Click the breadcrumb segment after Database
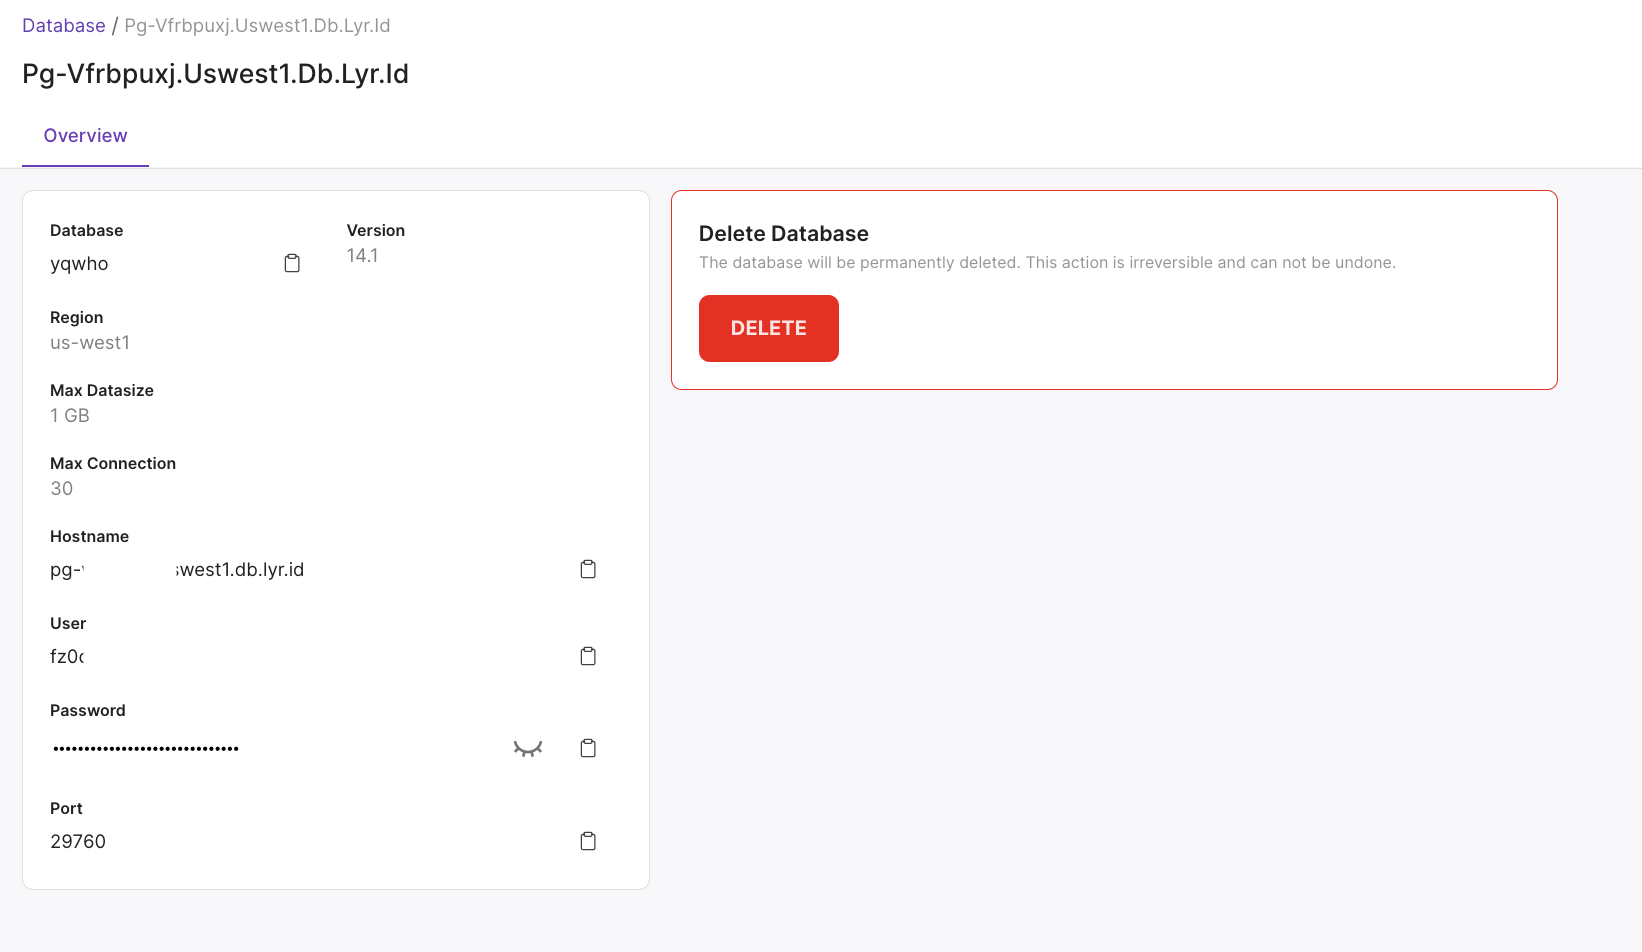The width and height of the screenshot is (1642, 952). coord(257,25)
